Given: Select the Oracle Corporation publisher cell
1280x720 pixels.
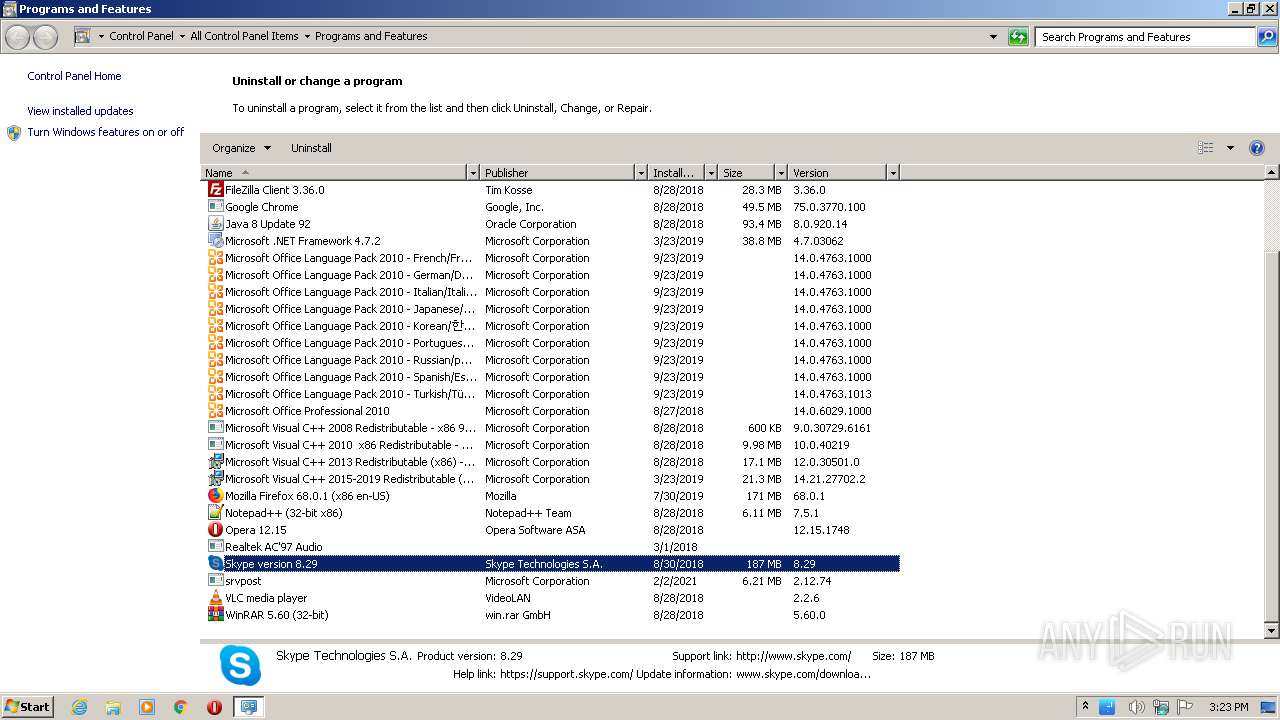Looking at the screenshot, I should coord(531,224).
